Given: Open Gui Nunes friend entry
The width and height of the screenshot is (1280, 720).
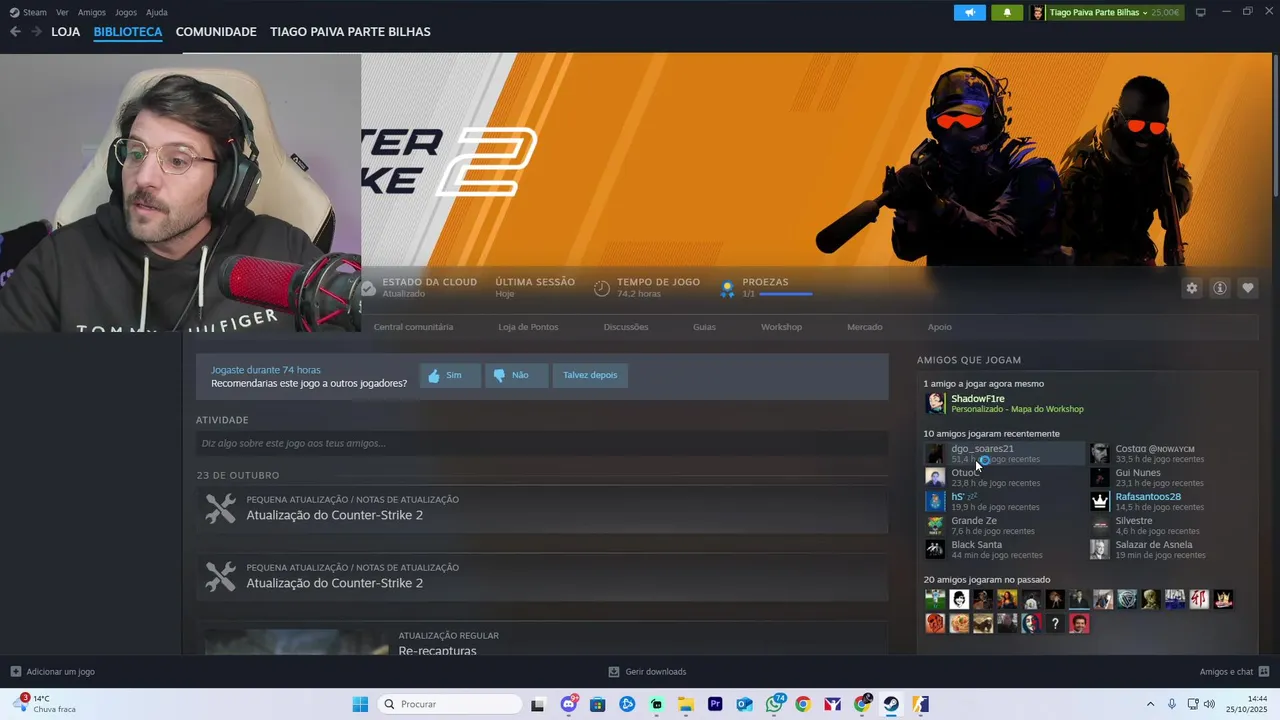Looking at the screenshot, I should [1150, 477].
